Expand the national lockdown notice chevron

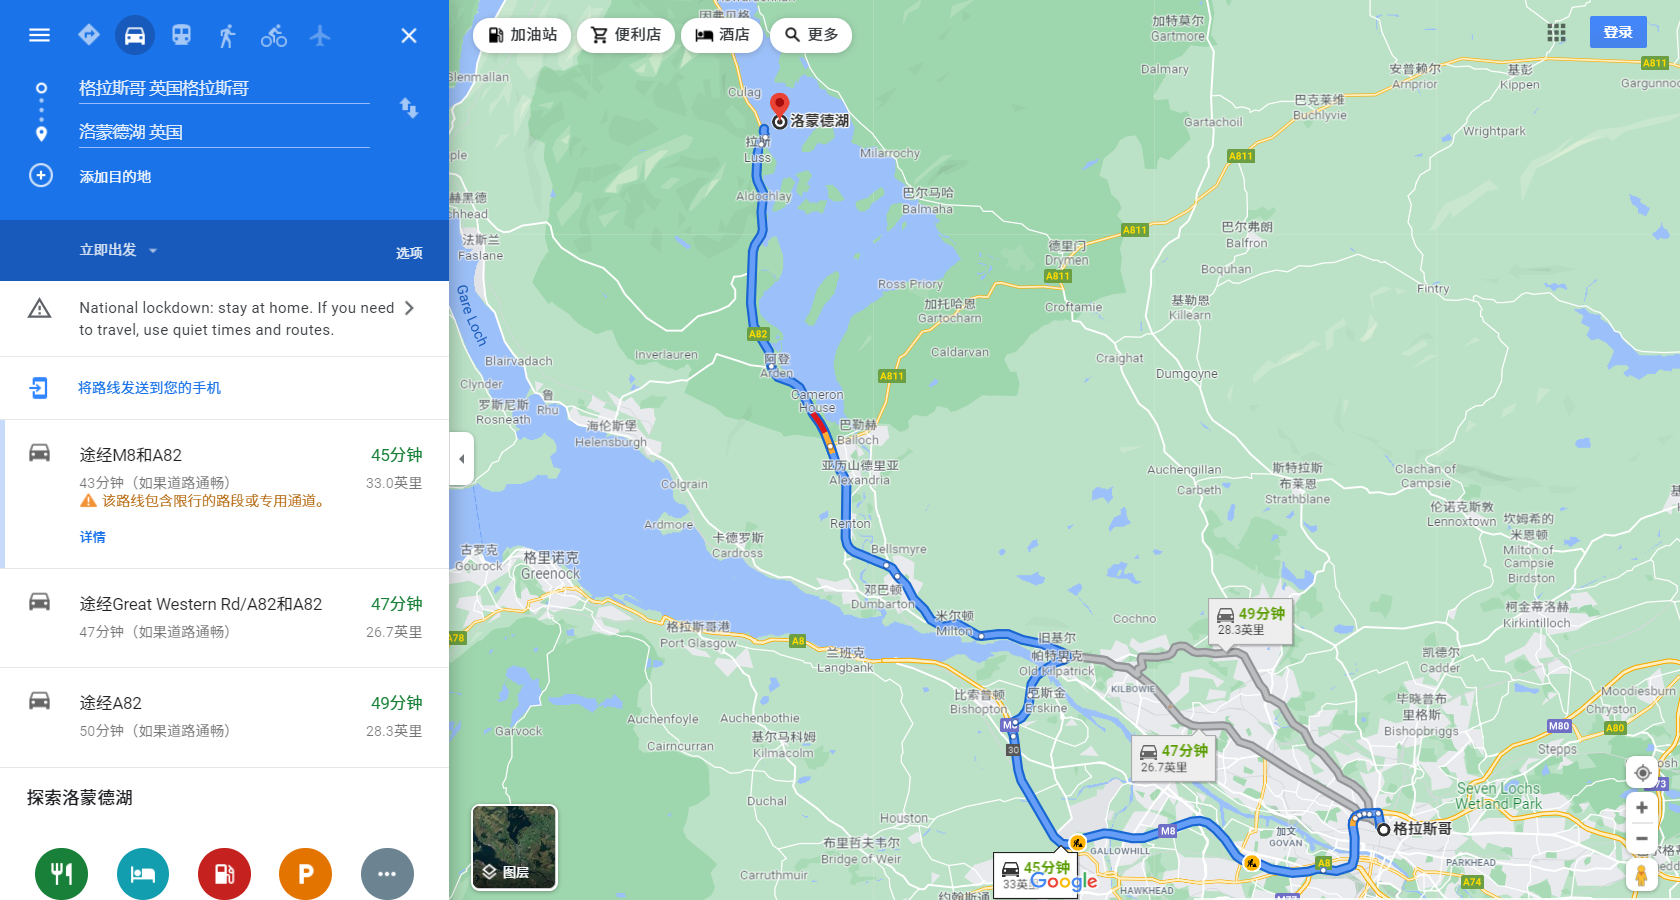tap(409, 308)
